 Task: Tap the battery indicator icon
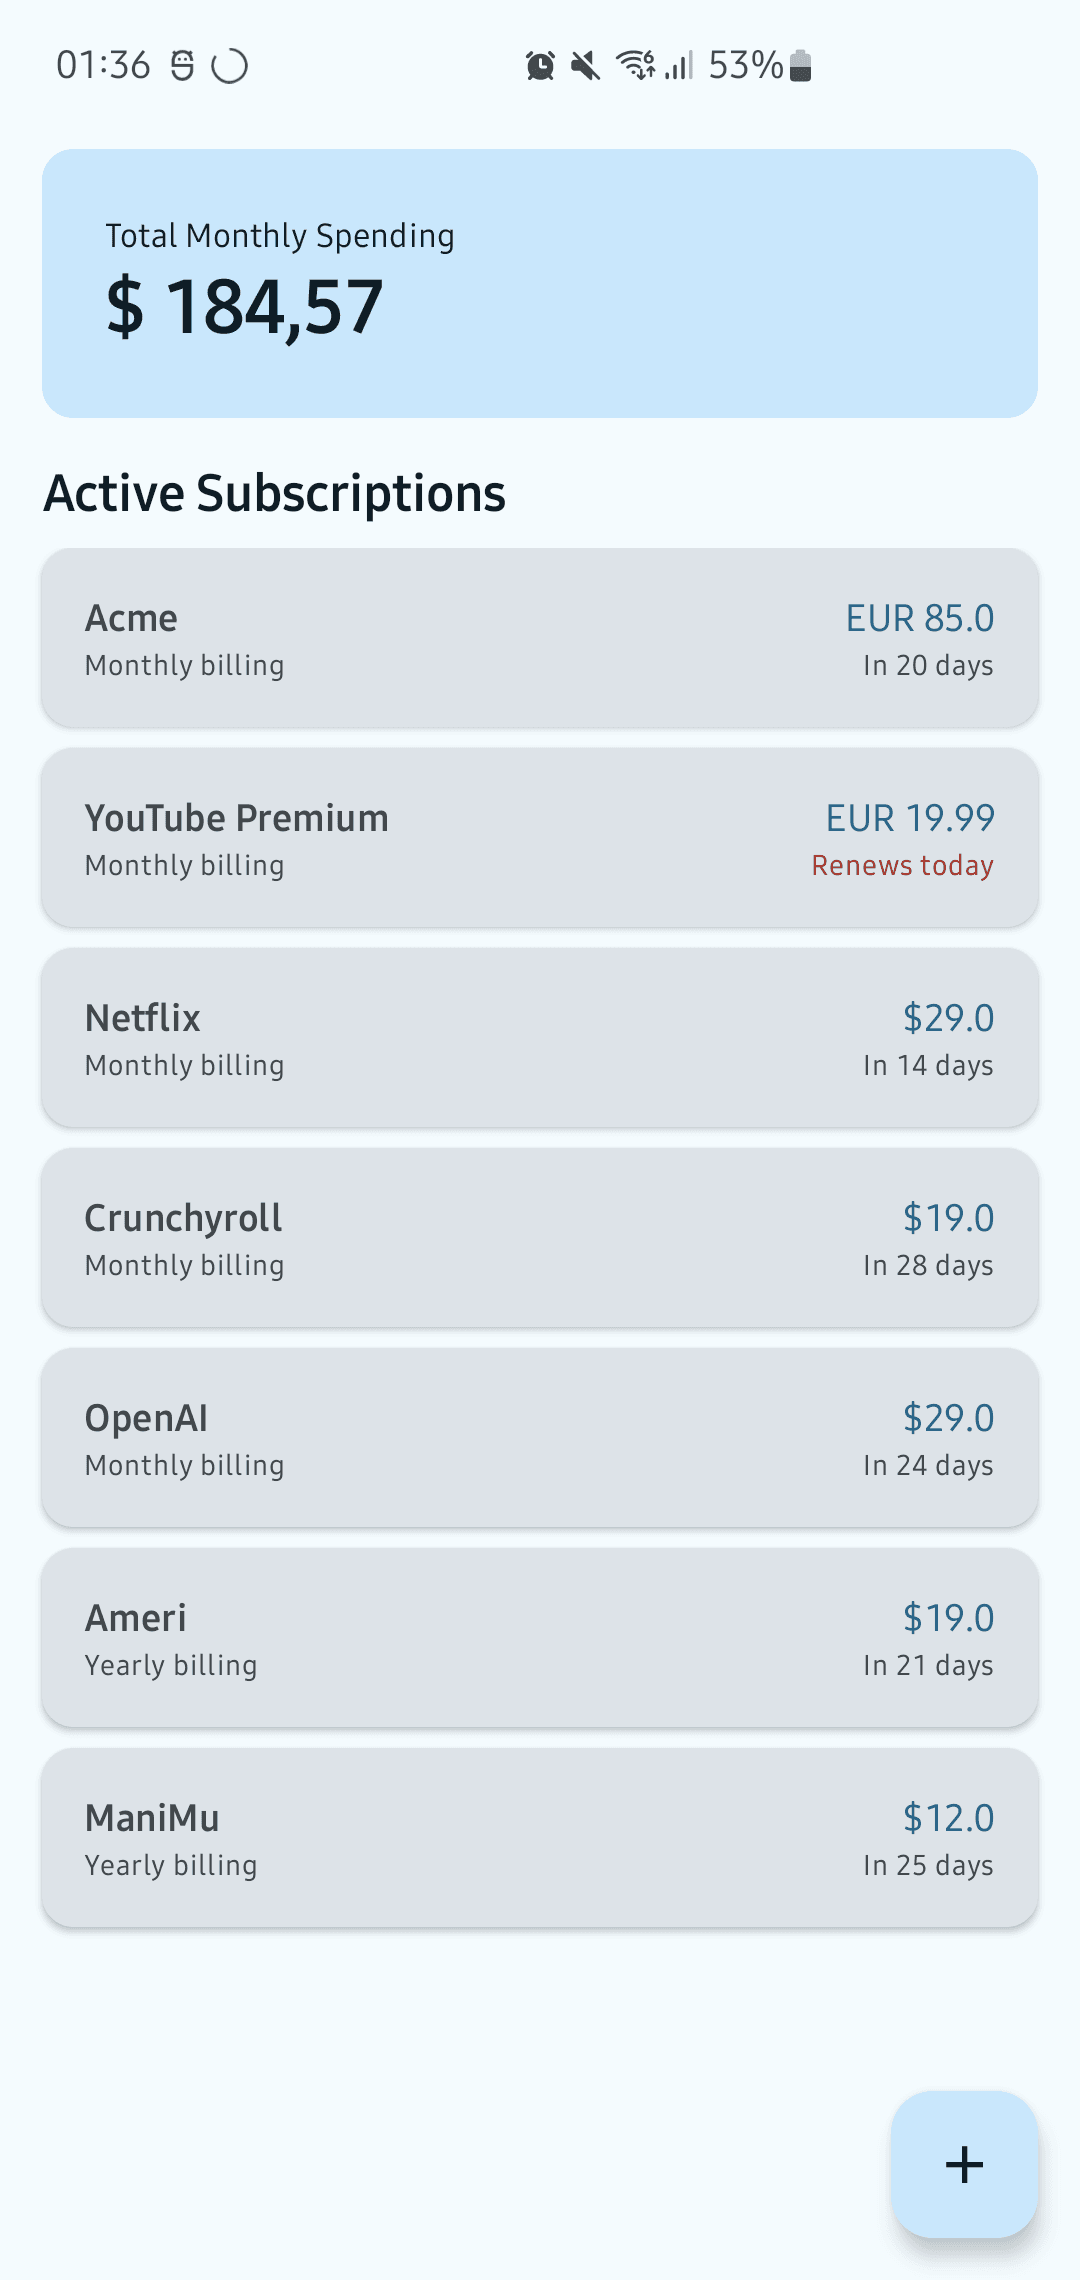(800, 66)
